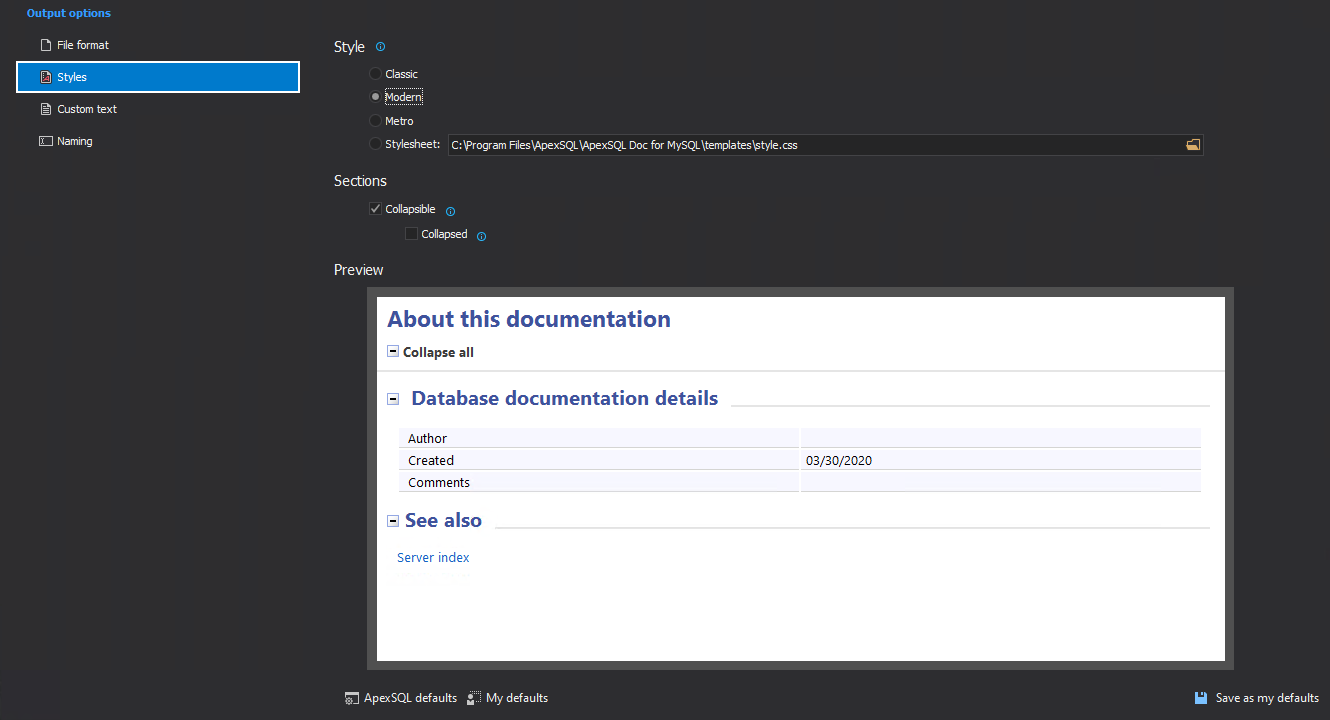Click the Save as my defaults disk icon

coord(1201,698)
